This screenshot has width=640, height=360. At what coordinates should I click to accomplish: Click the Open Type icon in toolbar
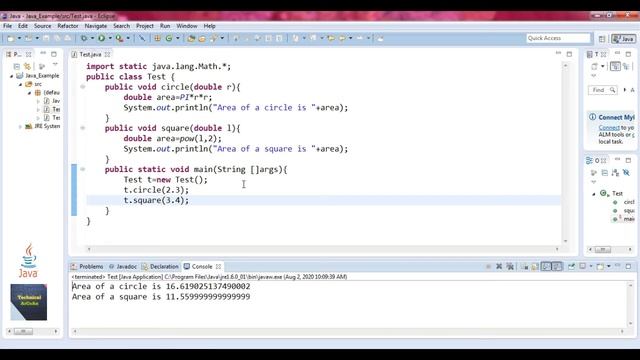tap(191, 38)
